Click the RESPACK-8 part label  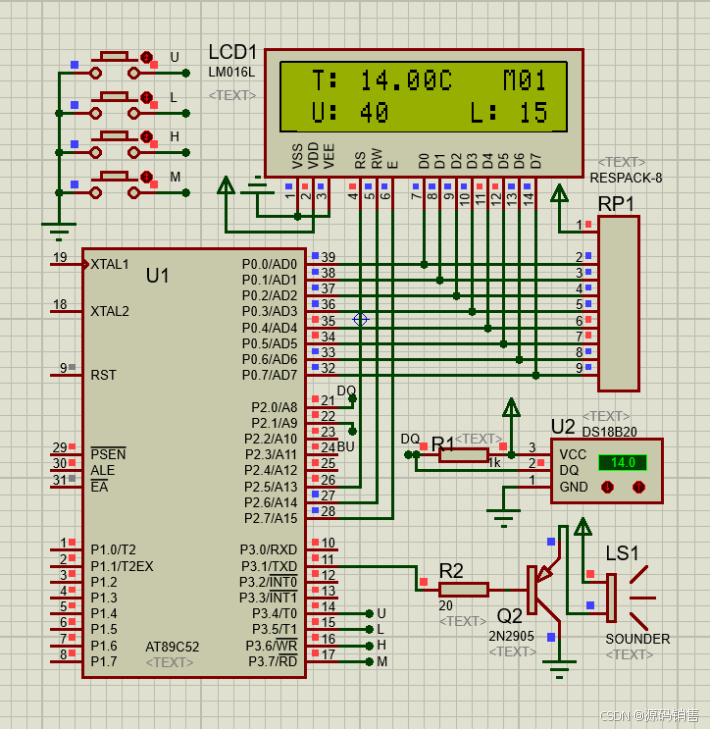pyautogui.click(x=625, y=178)
